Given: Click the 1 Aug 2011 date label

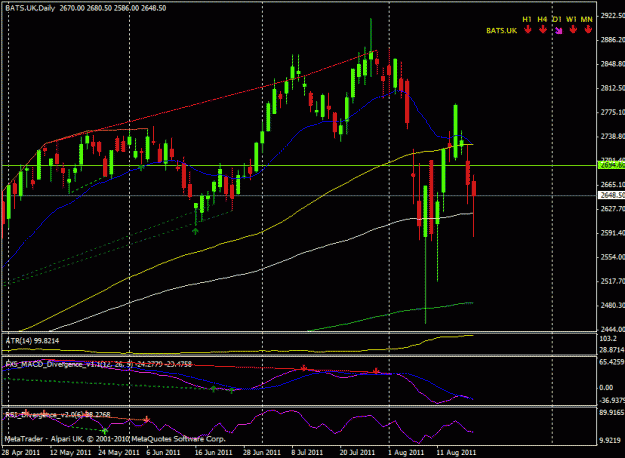Looking at the screenshot, I should (406, 452).
